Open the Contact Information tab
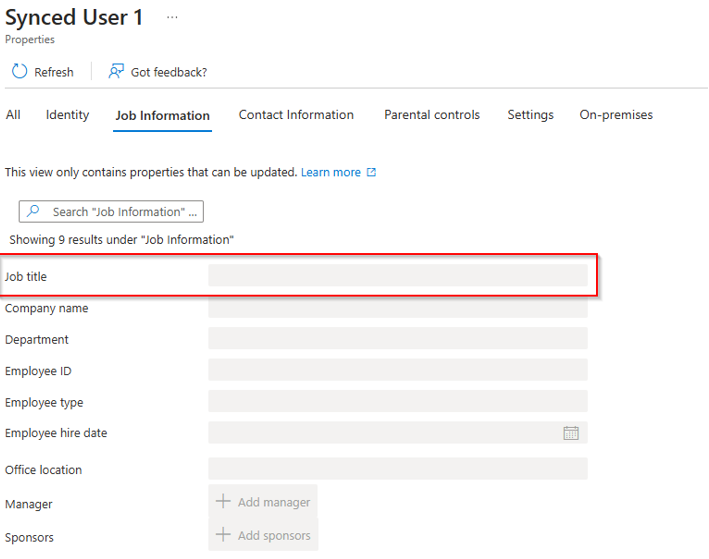709x559 pixels. coord(296,115)
